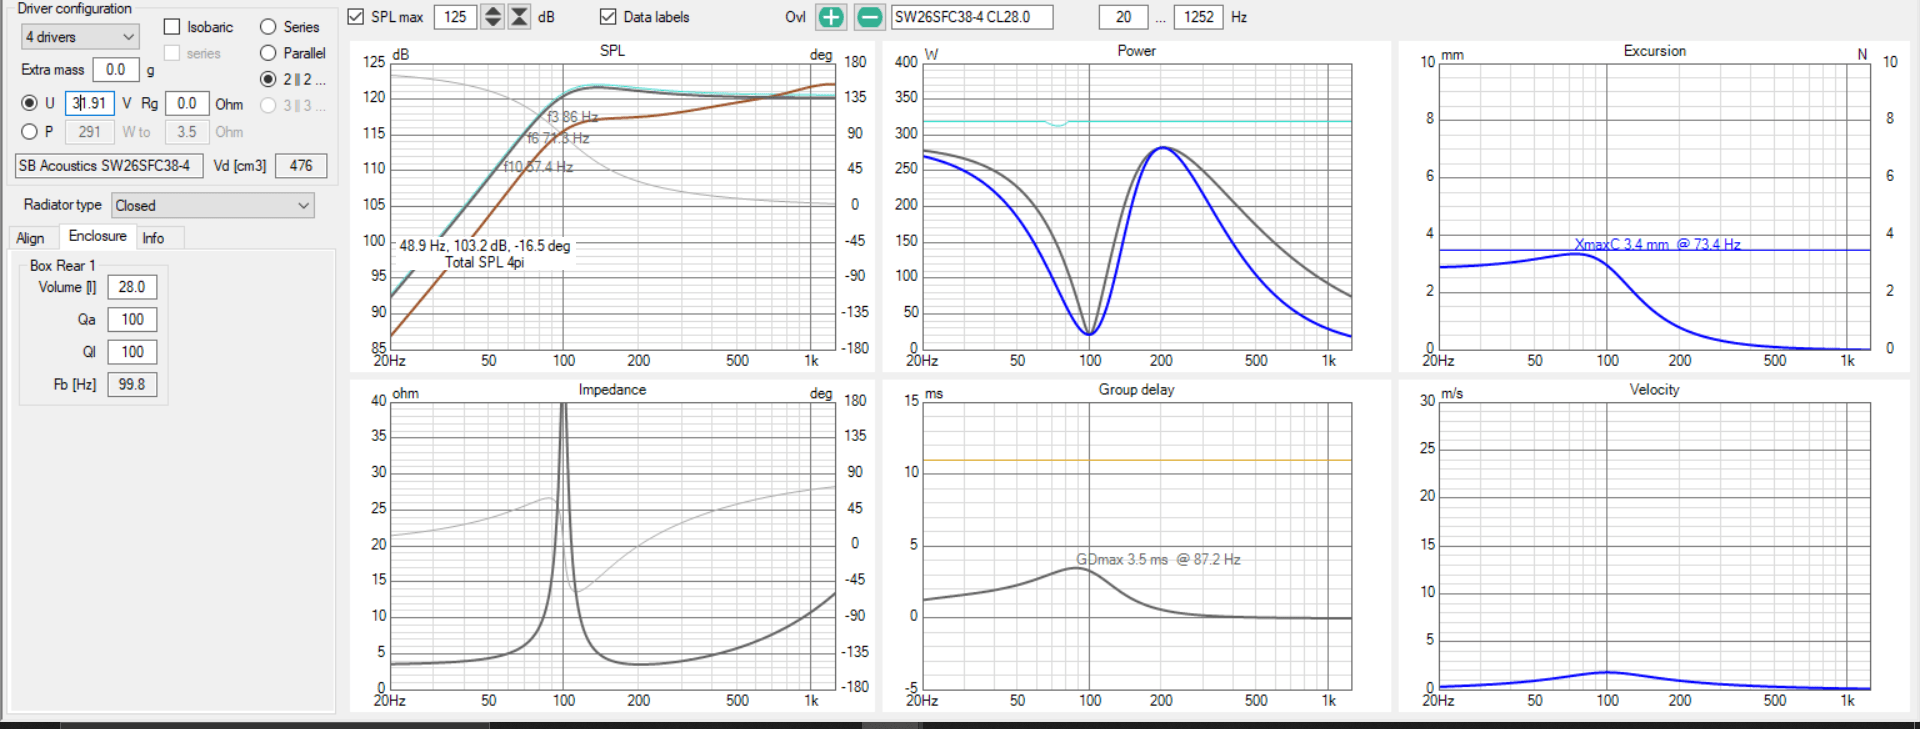The width and height of the screenshot is (1920, 729).
Task: Click the upper frequency limit field 1252
Action: click(x=1198, y=17)
